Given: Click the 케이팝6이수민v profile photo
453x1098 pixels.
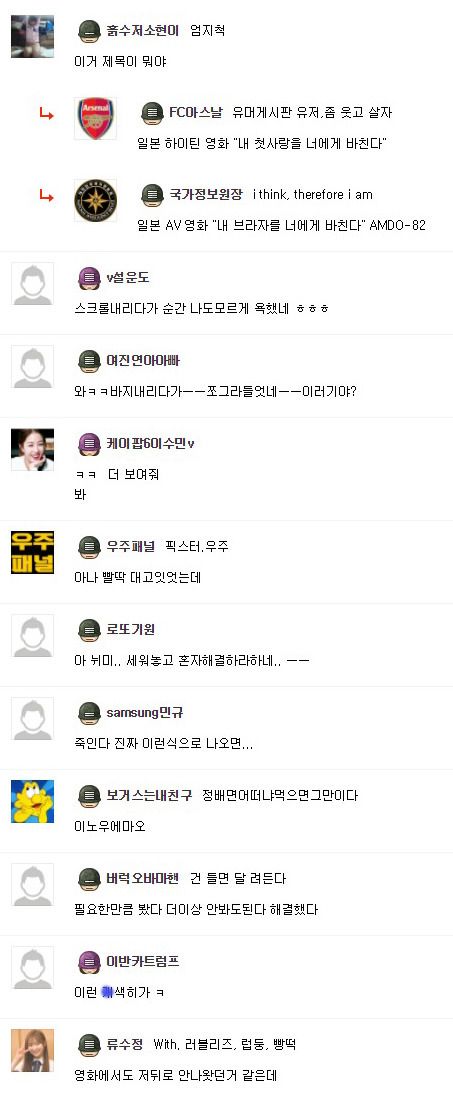Looking at the screenshot, I should pyautogui.click(x=32, y=450).
